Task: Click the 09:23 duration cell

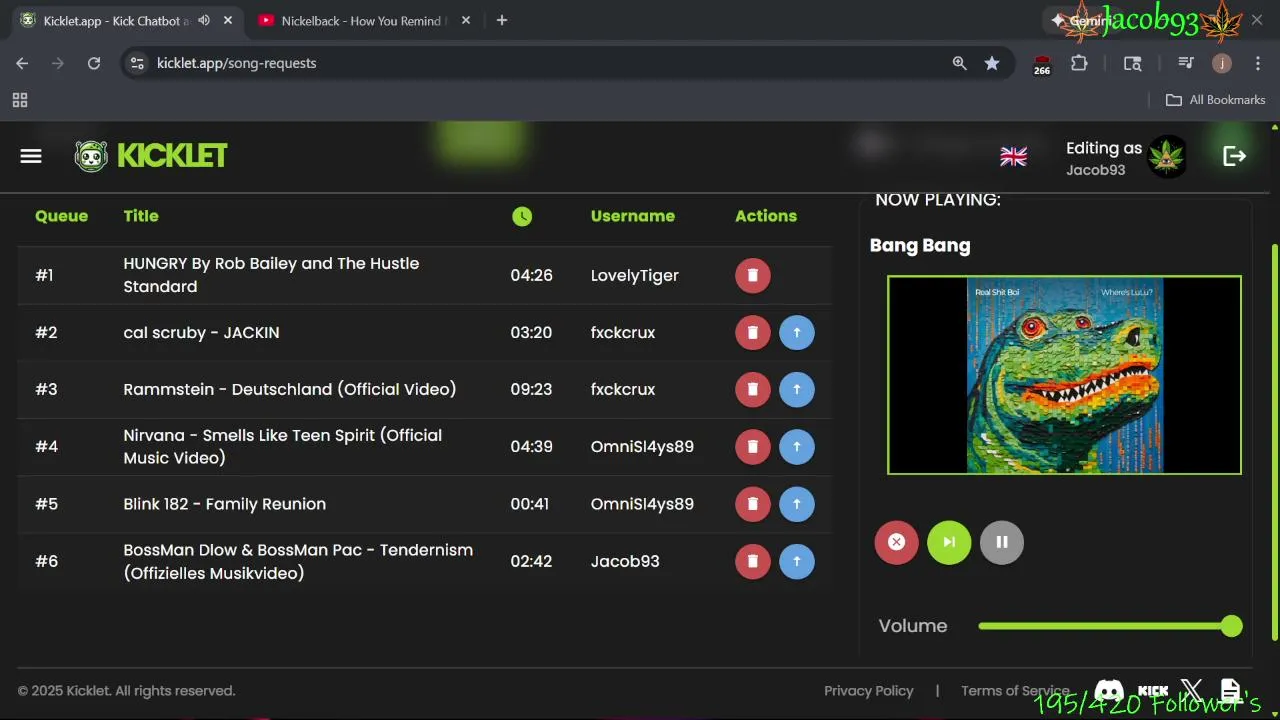Action: [x=531, y=389]
